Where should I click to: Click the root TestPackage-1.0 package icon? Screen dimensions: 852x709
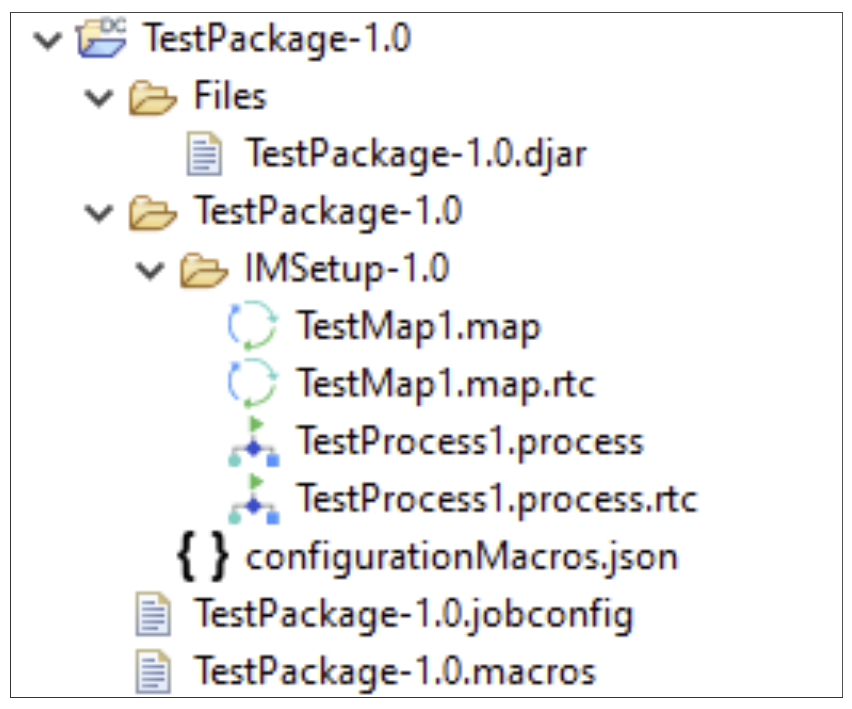click(102, 40)
